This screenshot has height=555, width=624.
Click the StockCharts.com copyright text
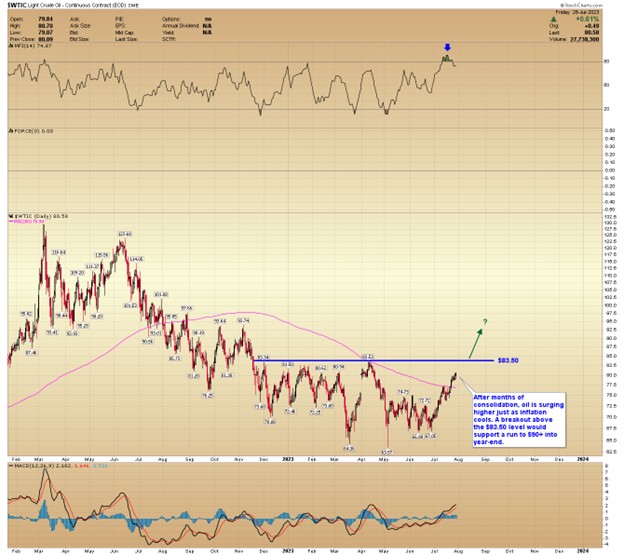coord(581,5)
